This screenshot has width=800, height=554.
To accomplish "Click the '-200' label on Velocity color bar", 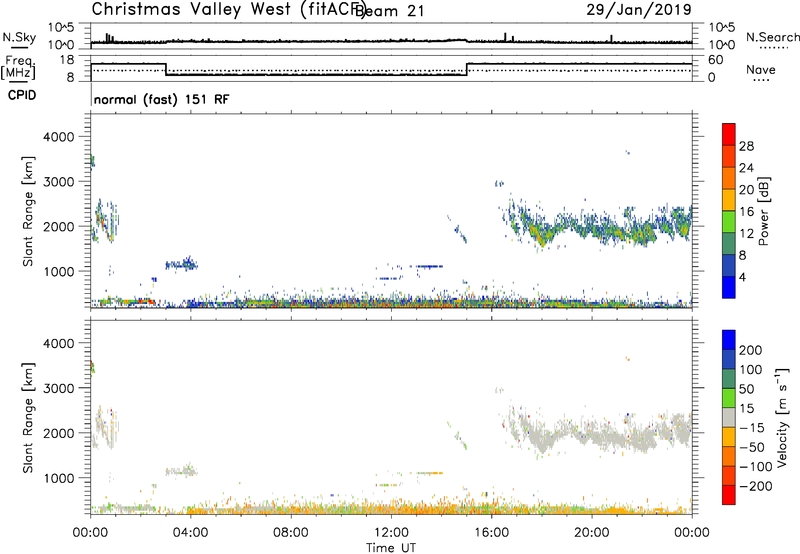I will (x=756, y=486).
